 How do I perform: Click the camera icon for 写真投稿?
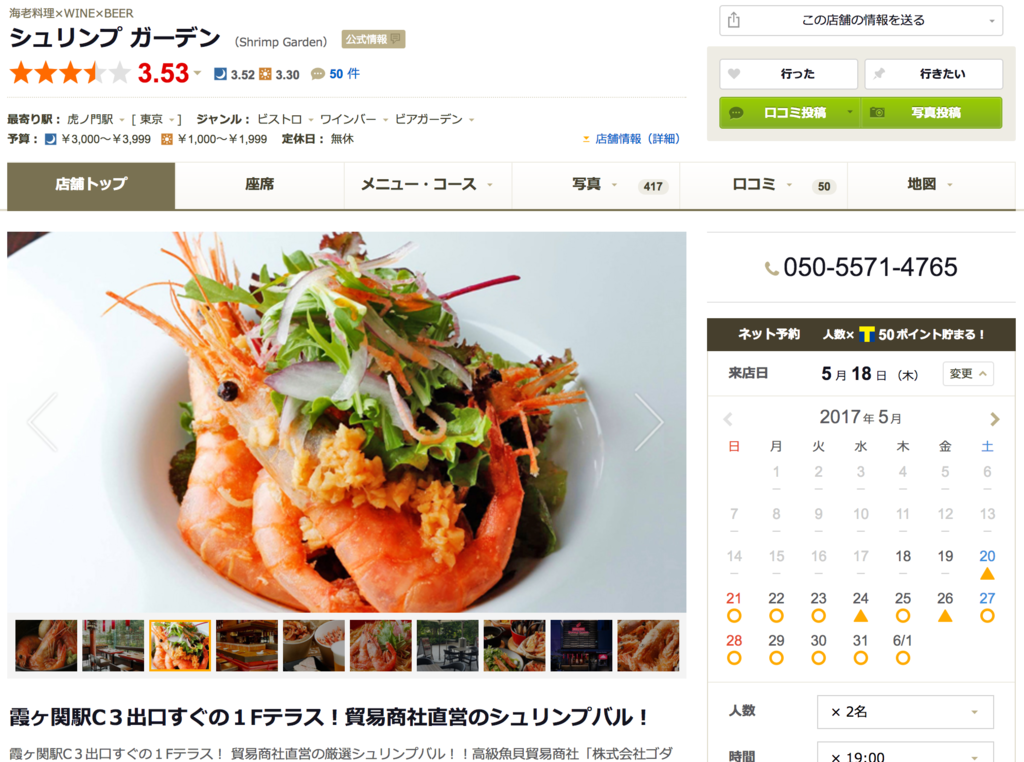point(877,112)
